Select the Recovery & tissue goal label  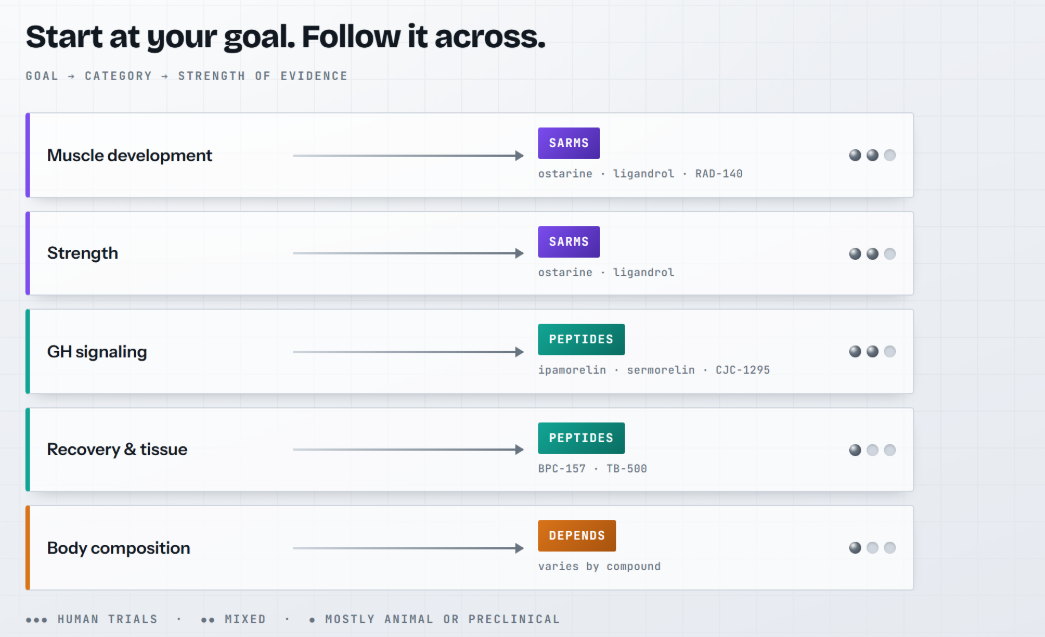[x=117, y=450]
